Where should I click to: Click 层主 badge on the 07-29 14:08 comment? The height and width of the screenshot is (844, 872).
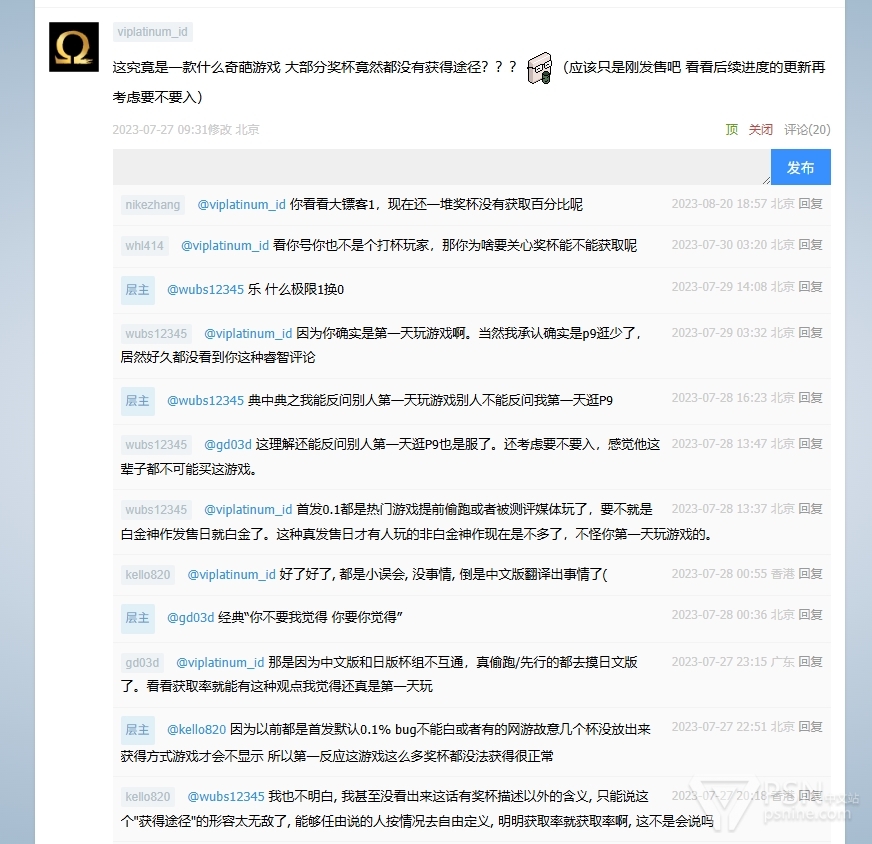click(x=138, y=290)
